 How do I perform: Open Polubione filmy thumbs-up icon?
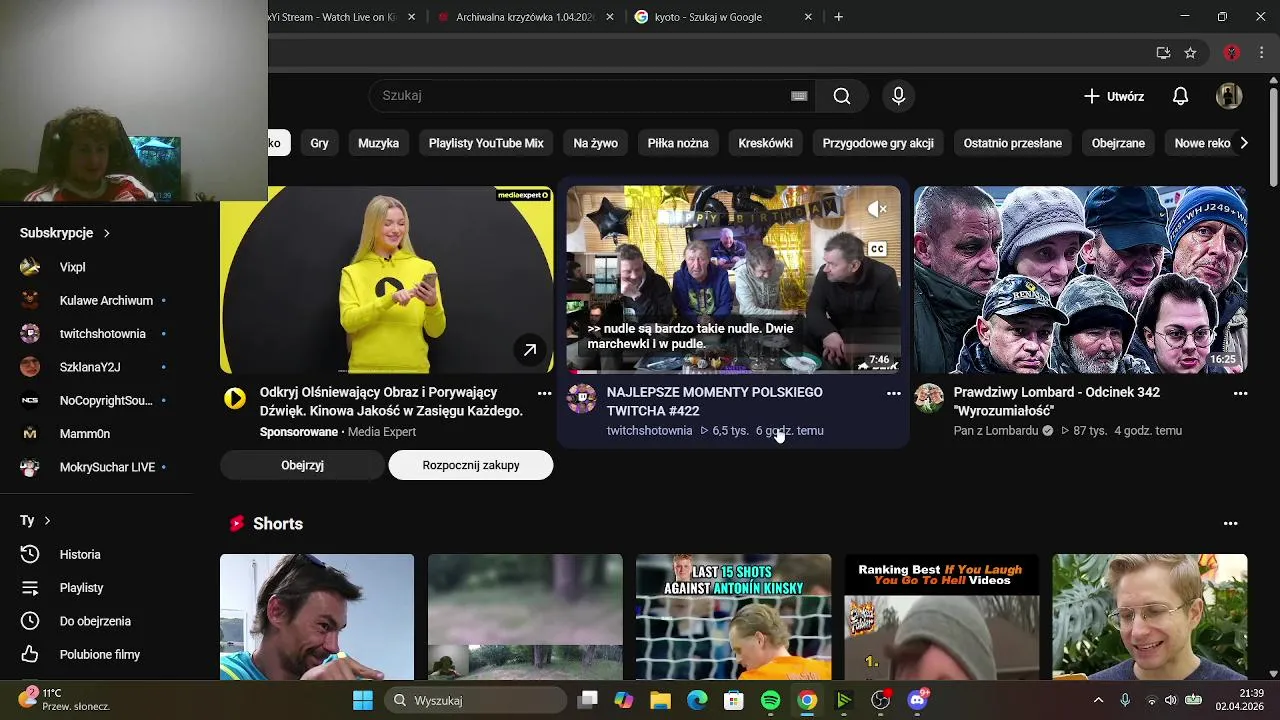click(x=30, y=654)
